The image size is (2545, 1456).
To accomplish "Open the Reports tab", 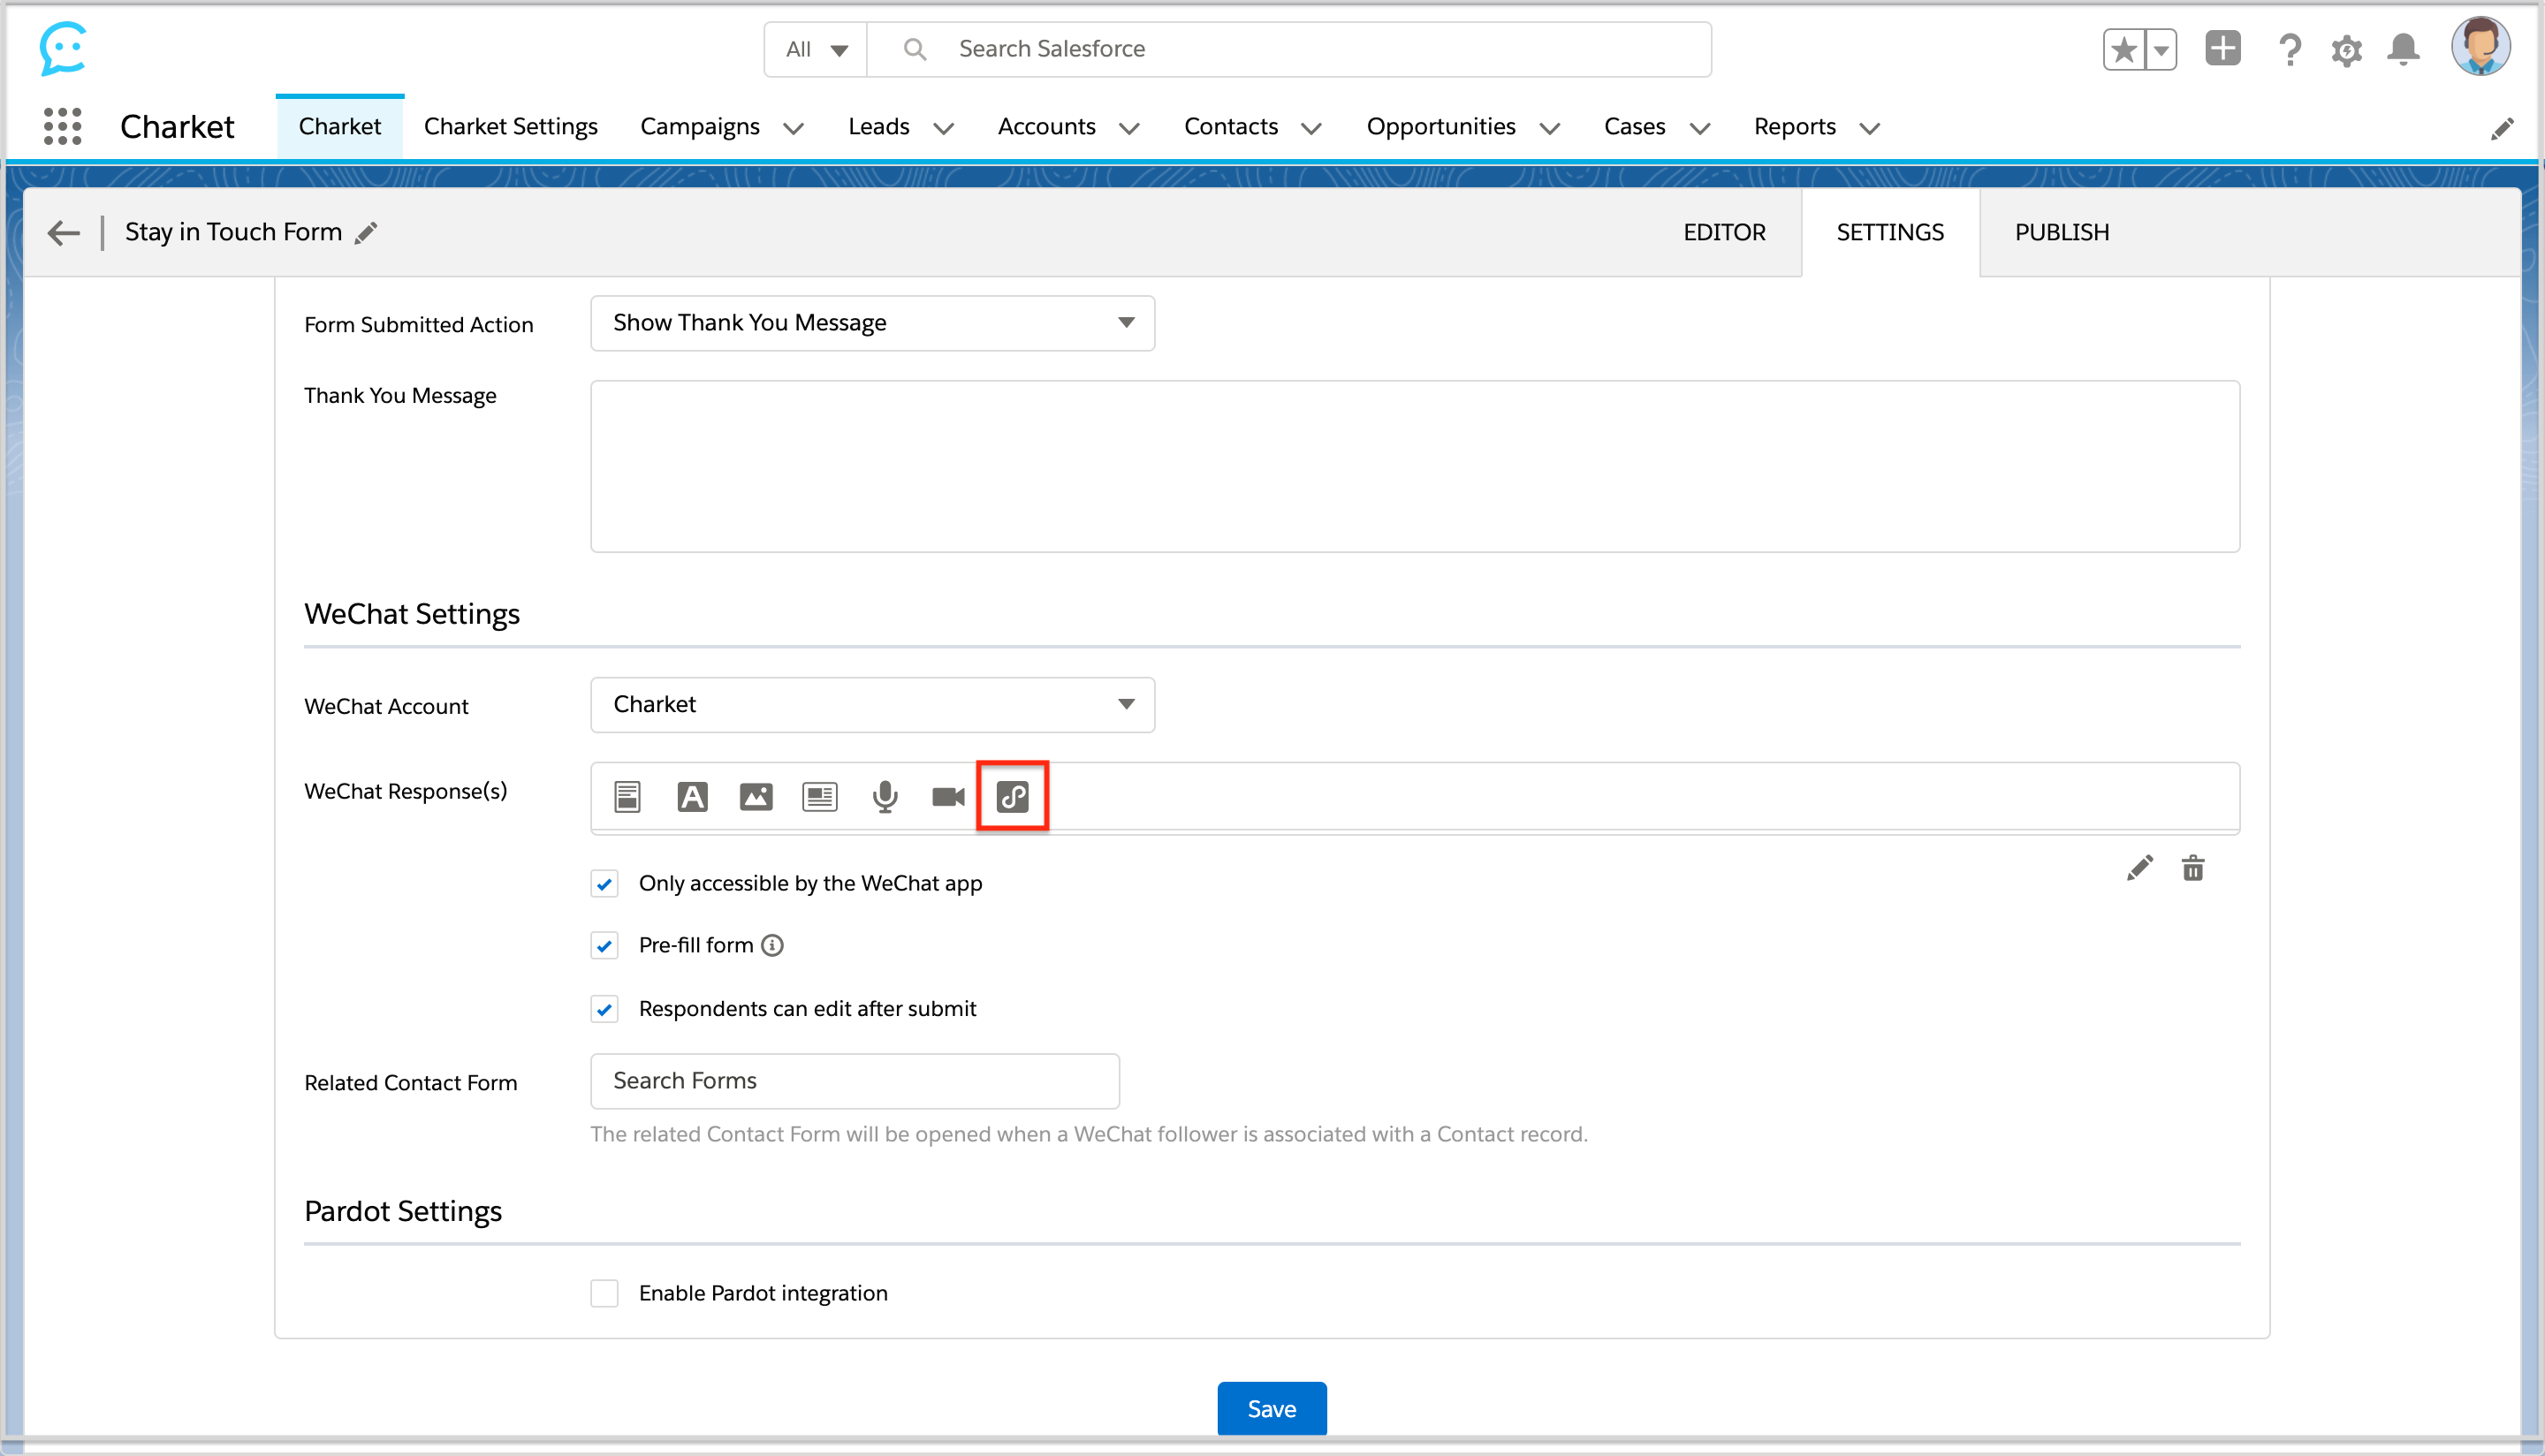I will pos(1794,127).
